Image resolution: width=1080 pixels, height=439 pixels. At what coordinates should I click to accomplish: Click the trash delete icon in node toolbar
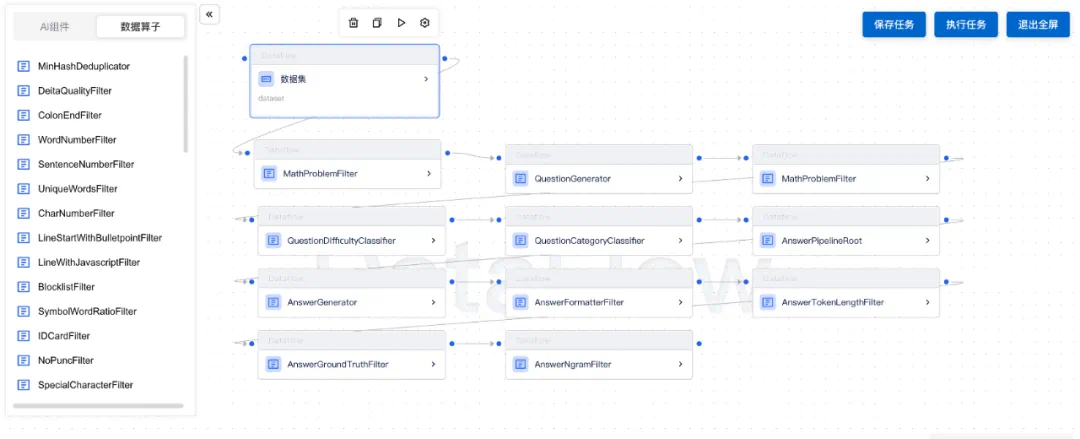(x=353, y=23)
